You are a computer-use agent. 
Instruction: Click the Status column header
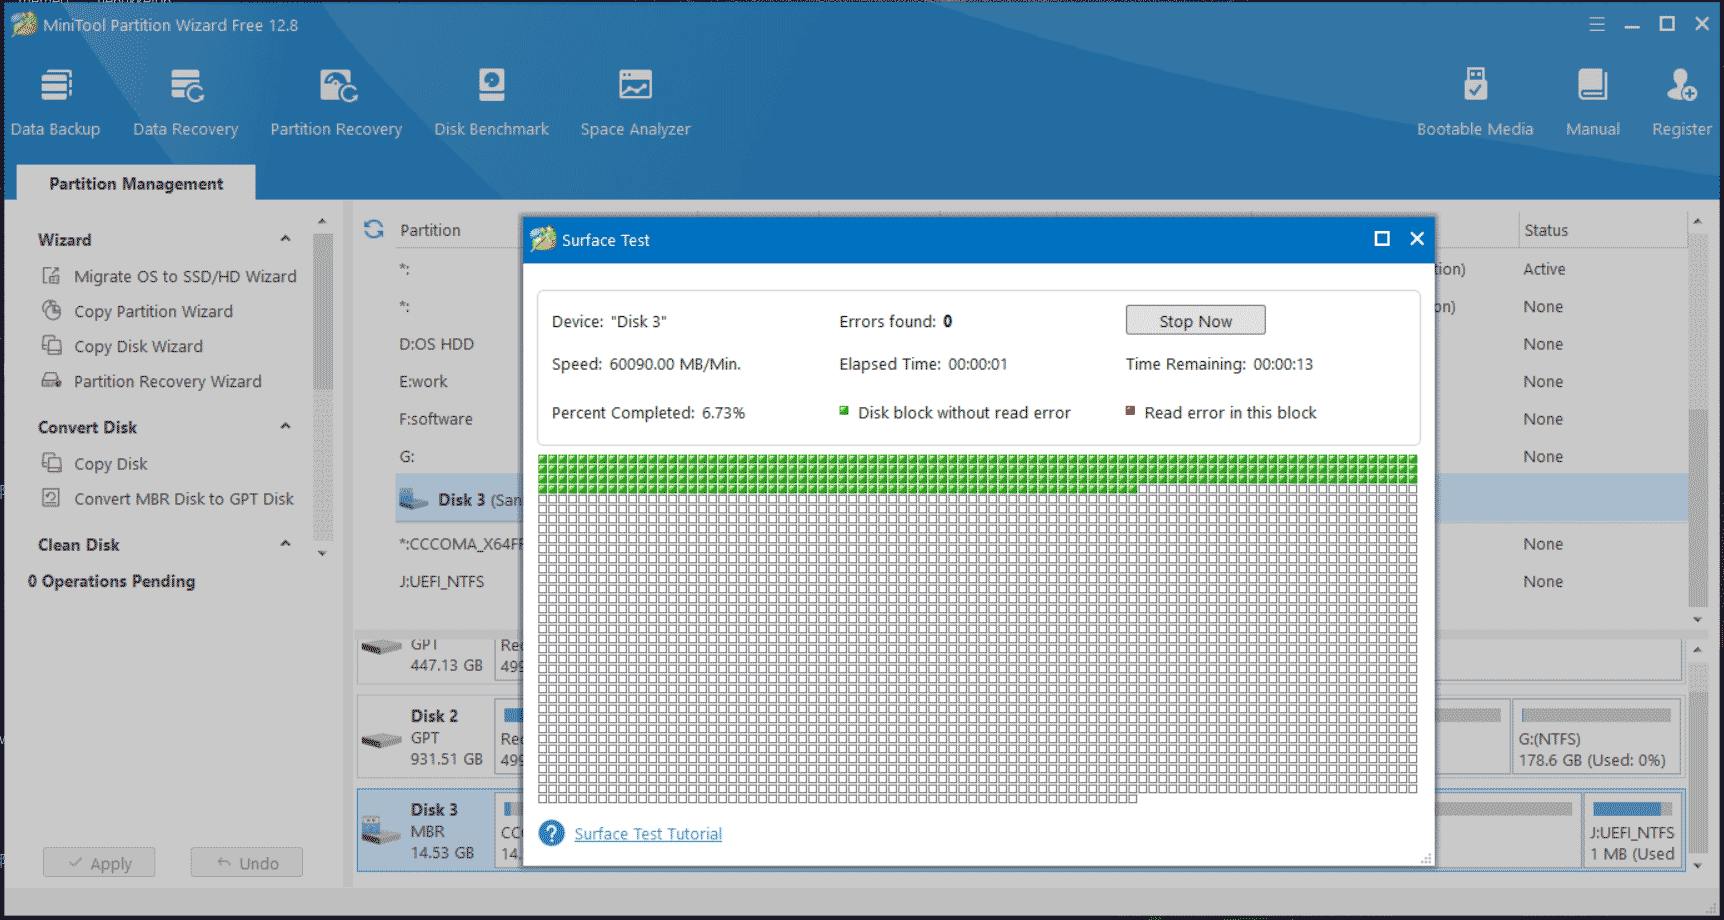[x=1546, y=230]
